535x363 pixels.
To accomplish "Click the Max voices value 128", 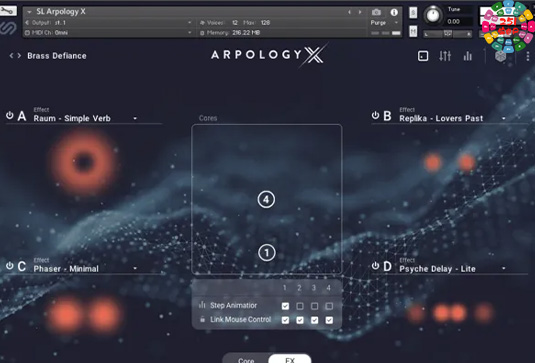I will [265, 23].
